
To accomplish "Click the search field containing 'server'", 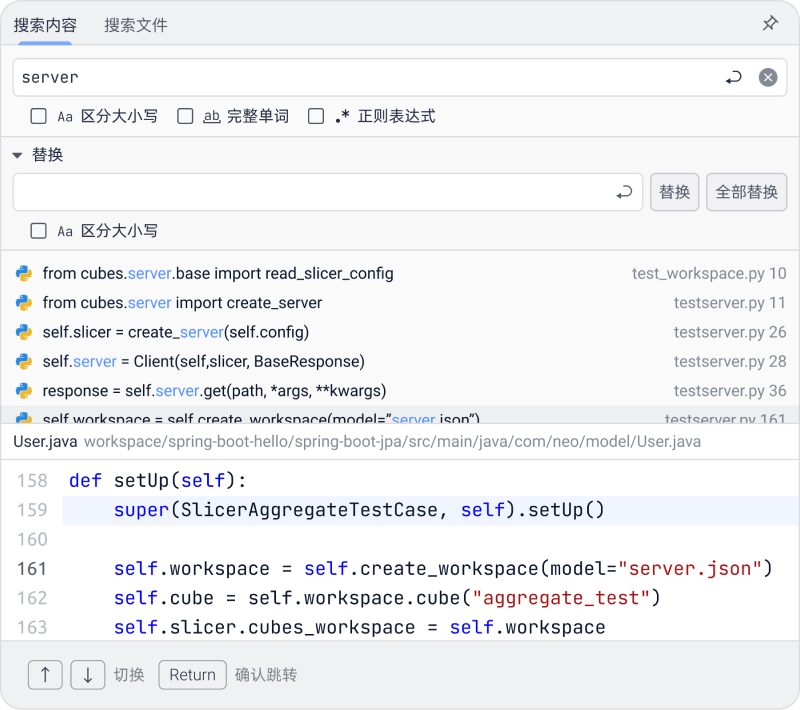I will pos(399,78).
